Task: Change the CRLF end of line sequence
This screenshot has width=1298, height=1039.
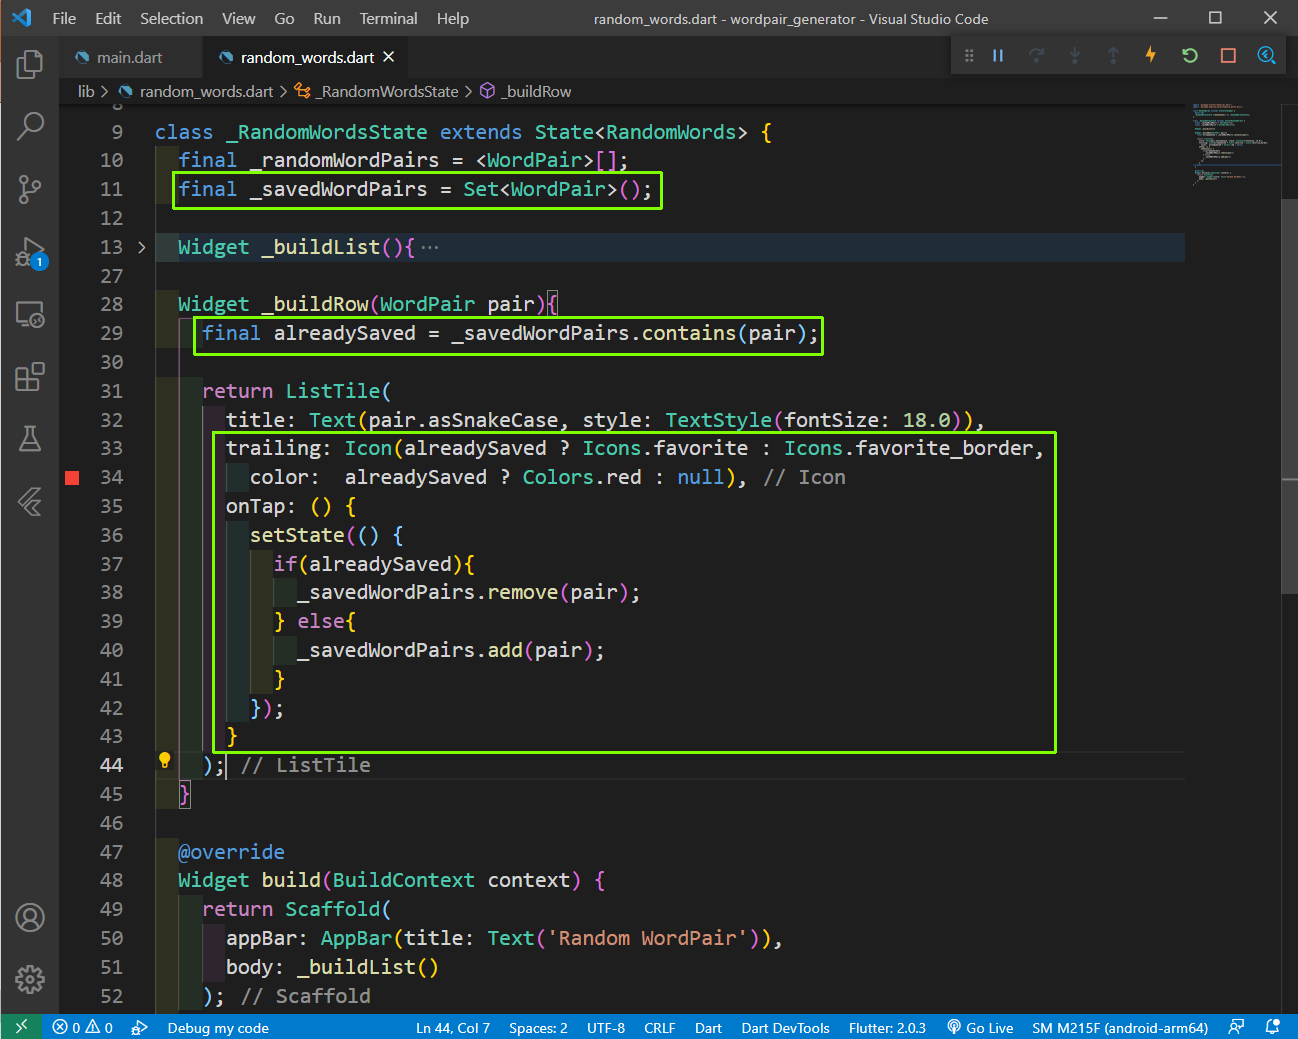Action: [660, 1027]
